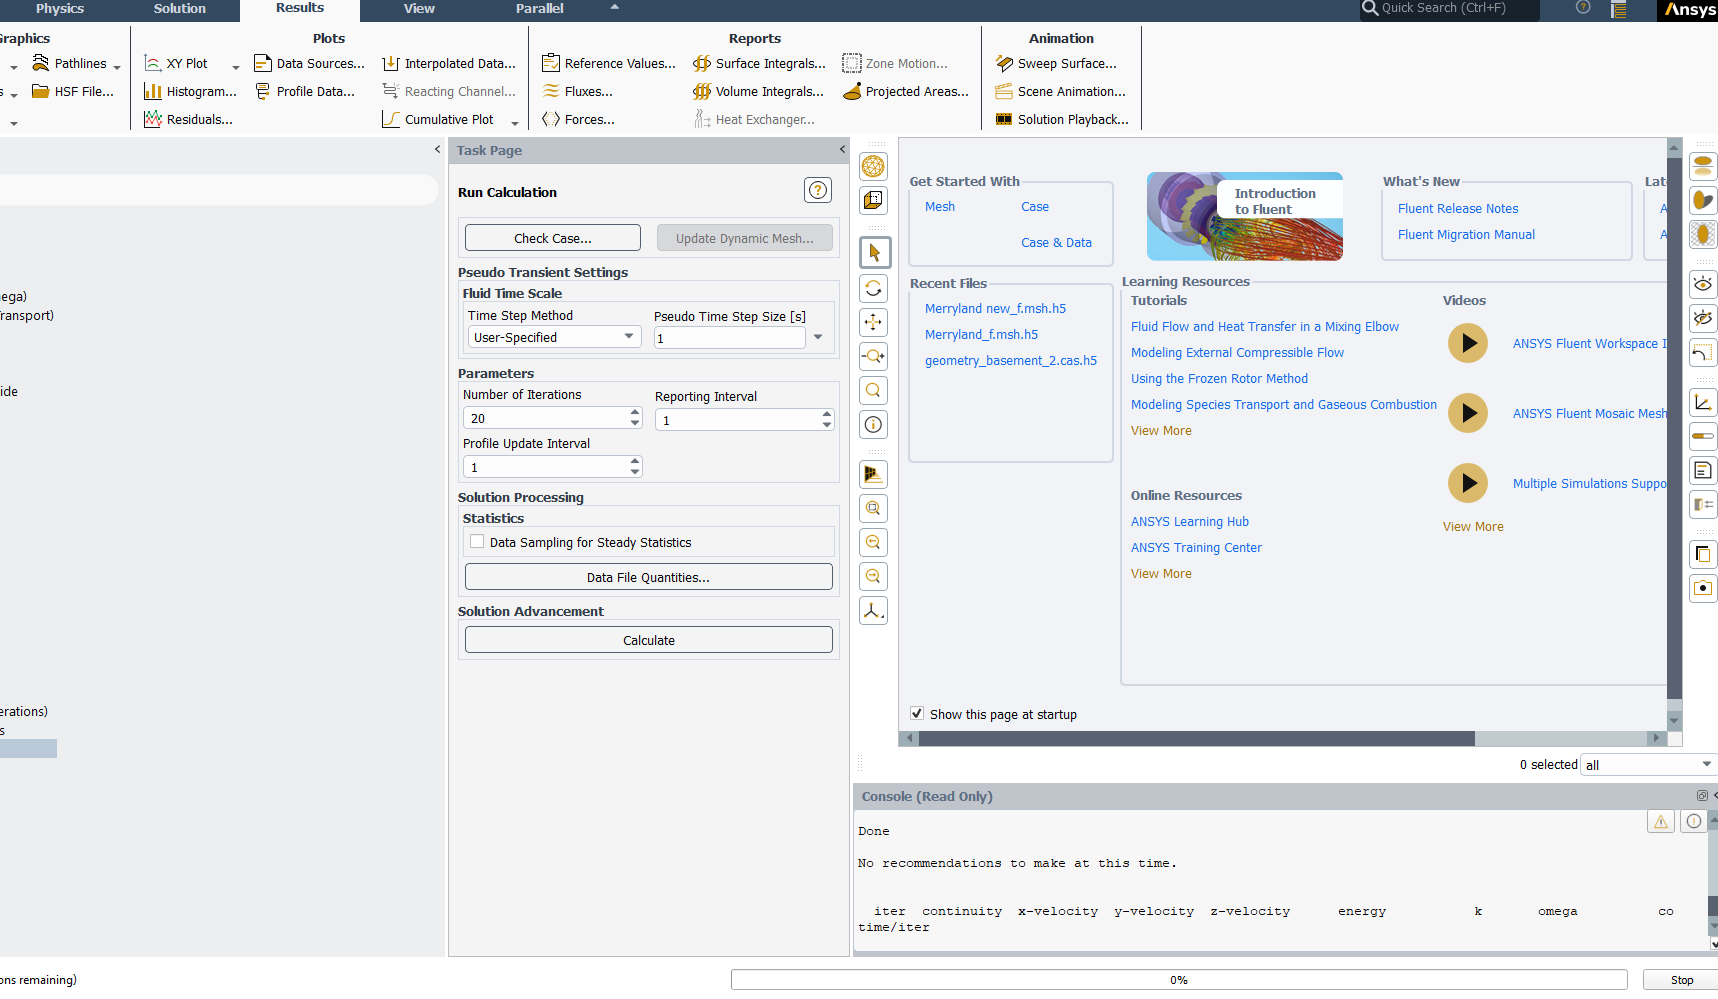This screenshot has height=999, width=1718.
Task: Open the selection filter 'all' dropdown
Action: pos(1649,765)
